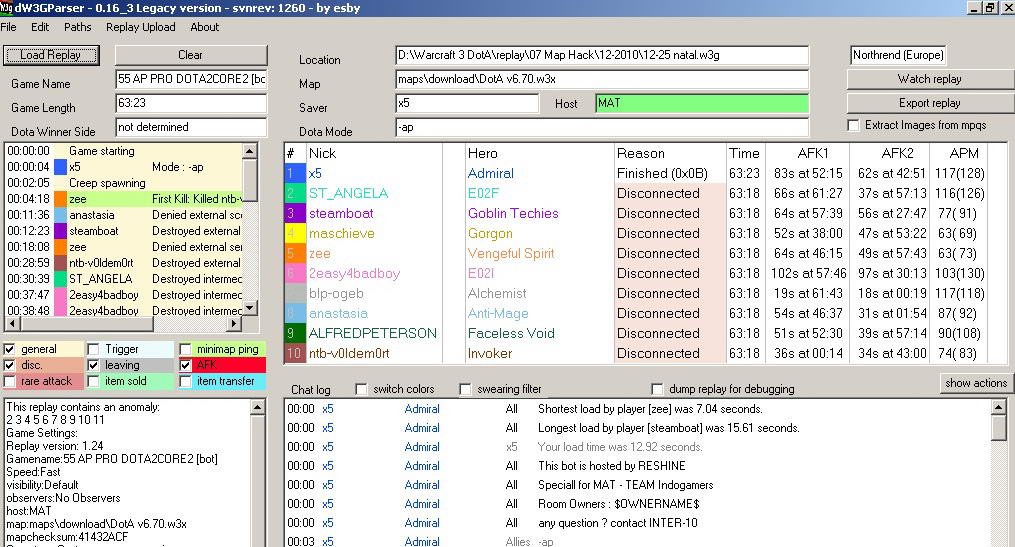
Task: Toggle the general events checkbox
Action: [x=10, y=349]
